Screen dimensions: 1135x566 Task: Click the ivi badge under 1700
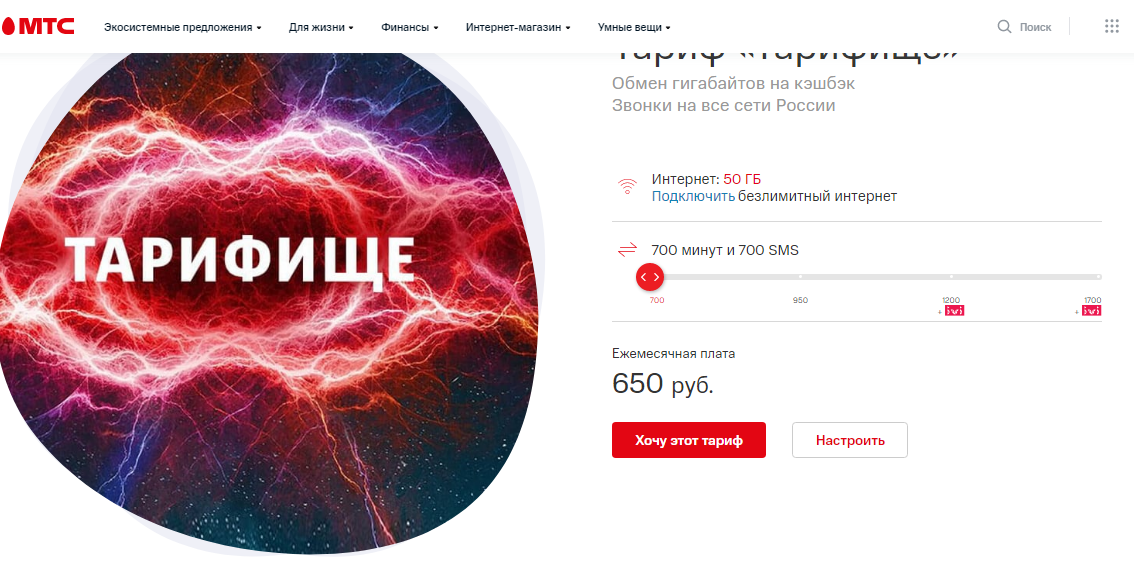click(1092, 311)
